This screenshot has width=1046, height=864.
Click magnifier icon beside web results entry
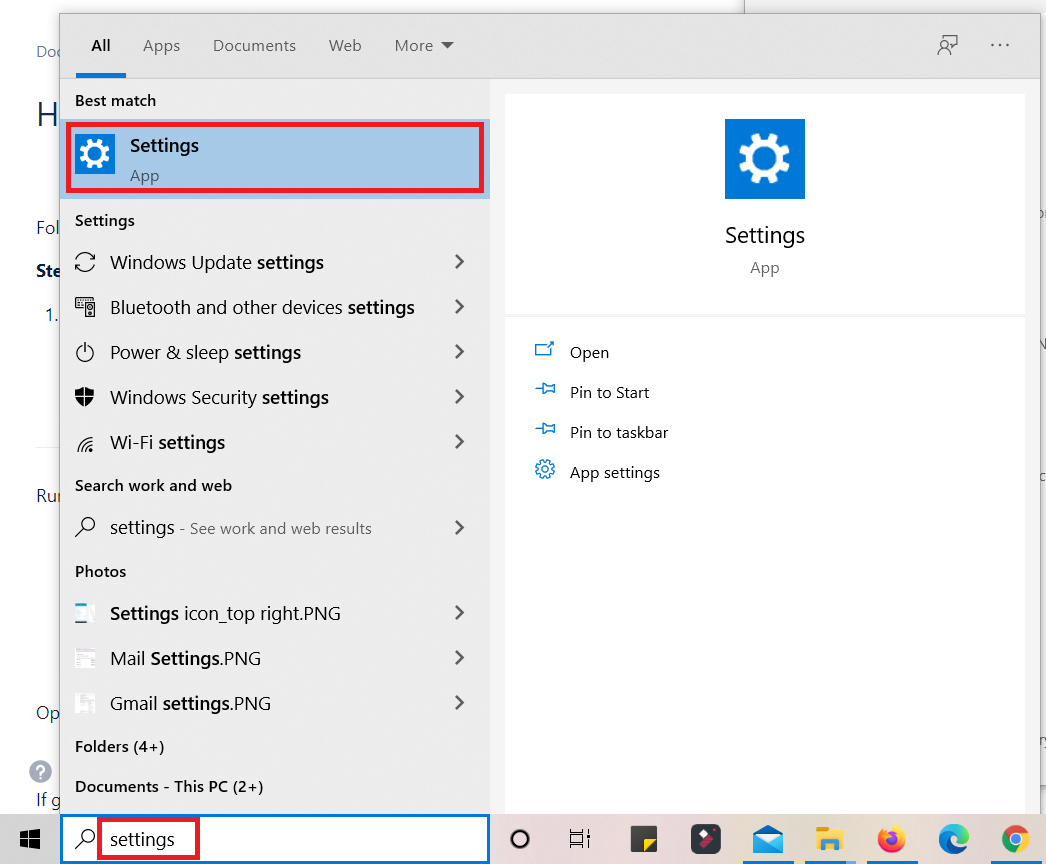tap(85, 527)
